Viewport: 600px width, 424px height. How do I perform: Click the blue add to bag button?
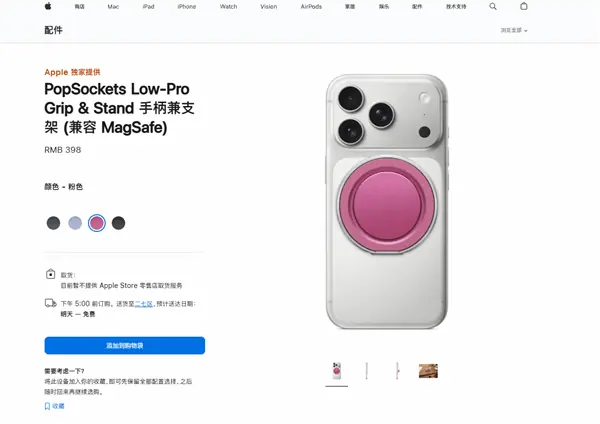(125, 346)
